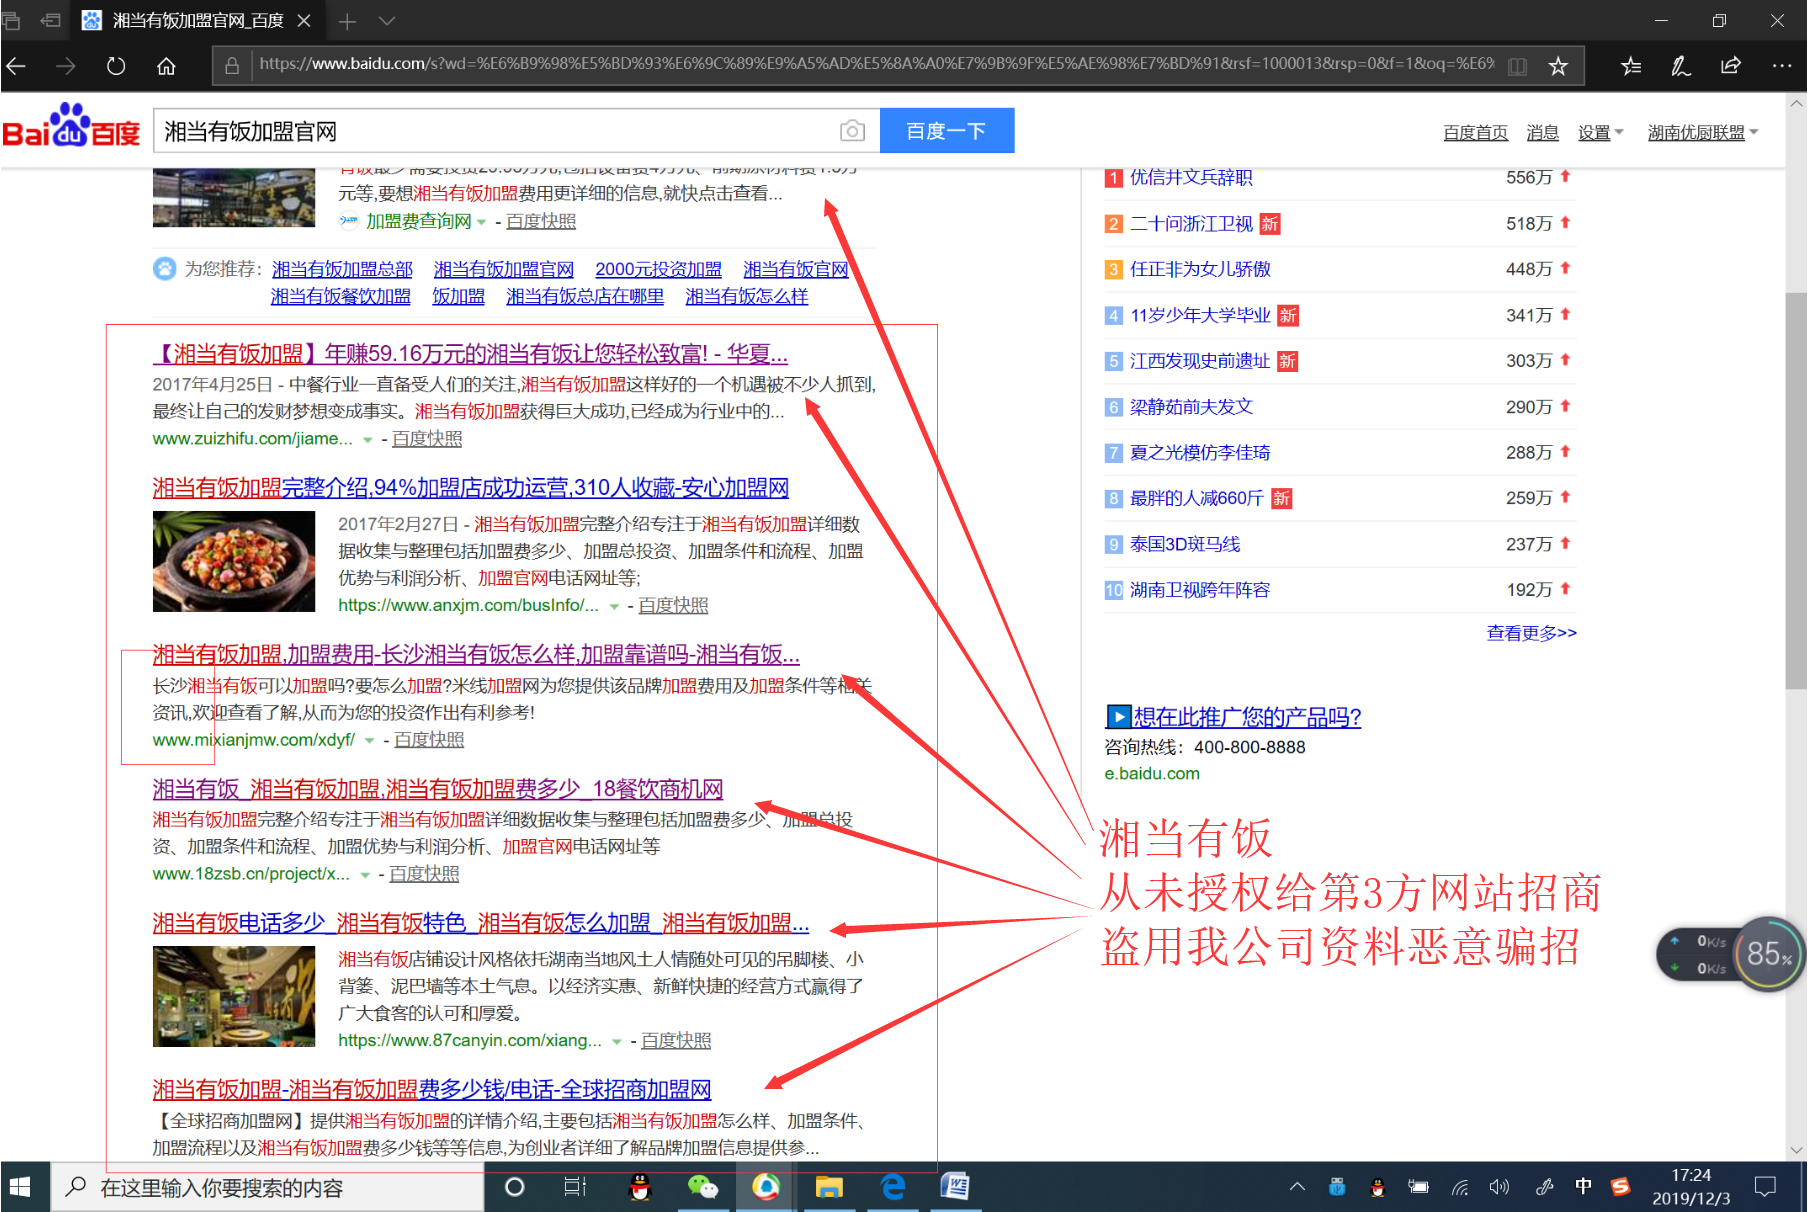This screenshot has height=1212, width=1812.
Task: Click the share page icon
Action: 1730,66
